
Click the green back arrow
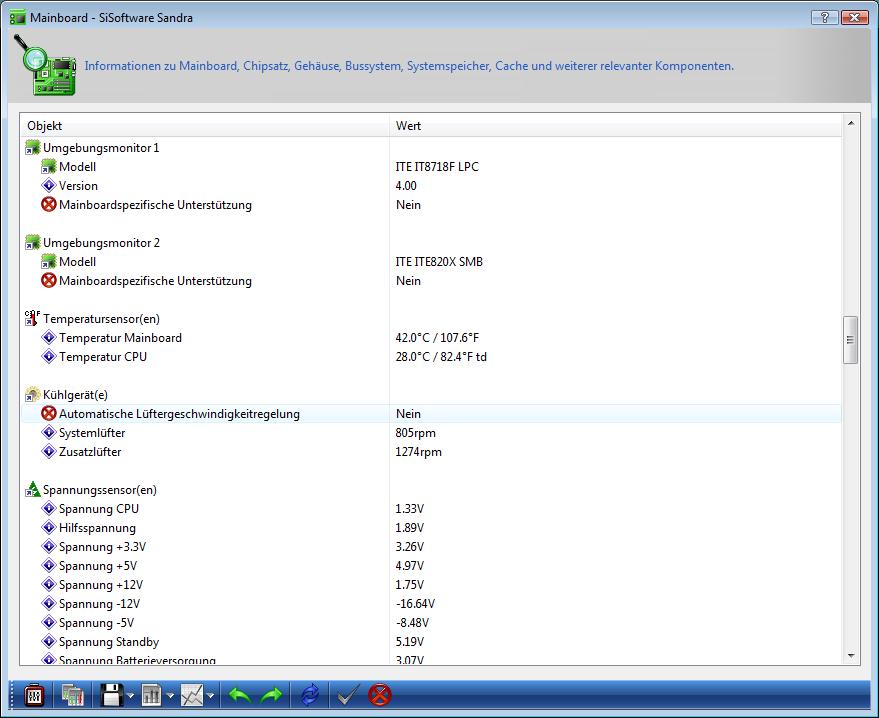(240, 695)
